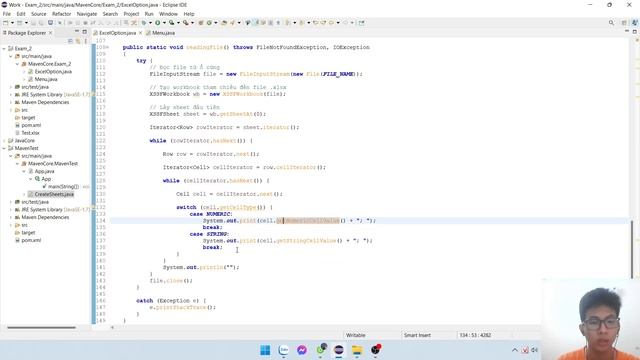This screenshot has width=640, height=360.
Task: Open File Explorer from the taskbar
Action: click(357, 350)
